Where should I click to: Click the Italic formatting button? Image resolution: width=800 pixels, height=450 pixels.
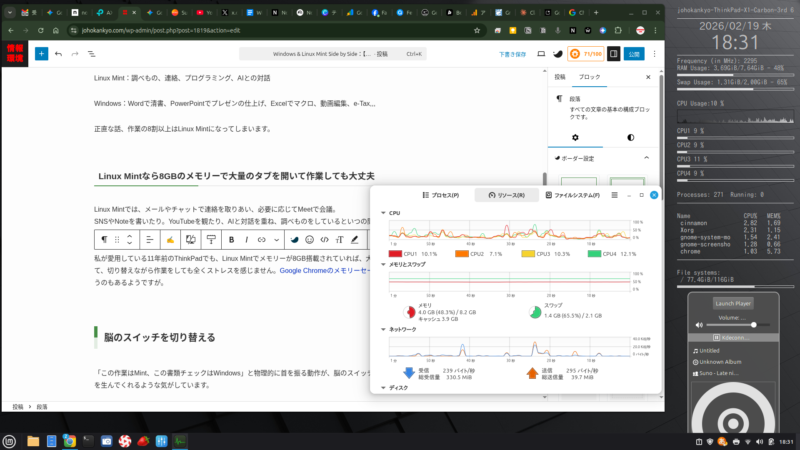[246, 240]
